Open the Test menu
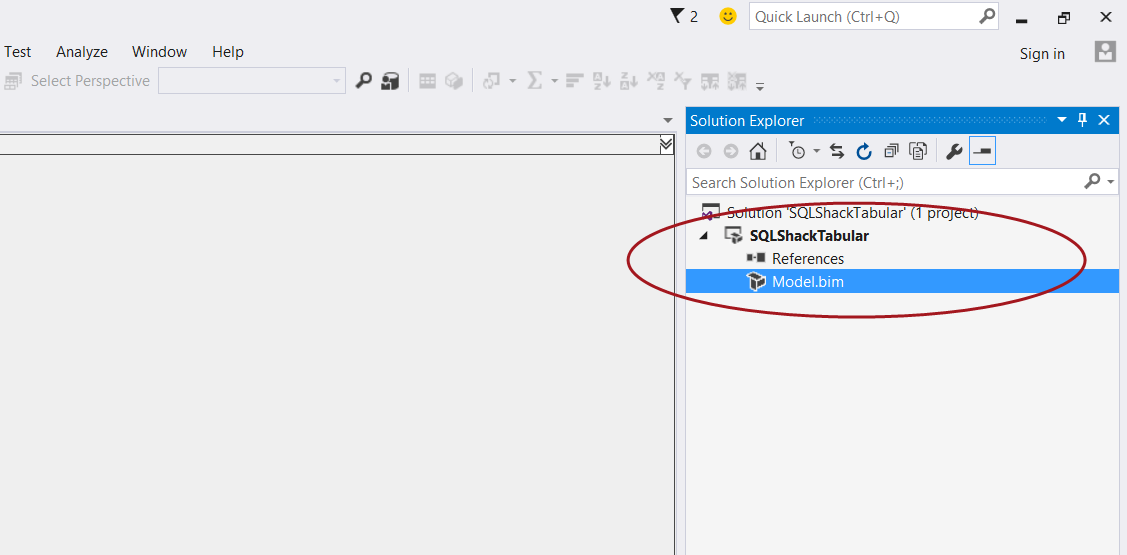 tap(17, 52)
